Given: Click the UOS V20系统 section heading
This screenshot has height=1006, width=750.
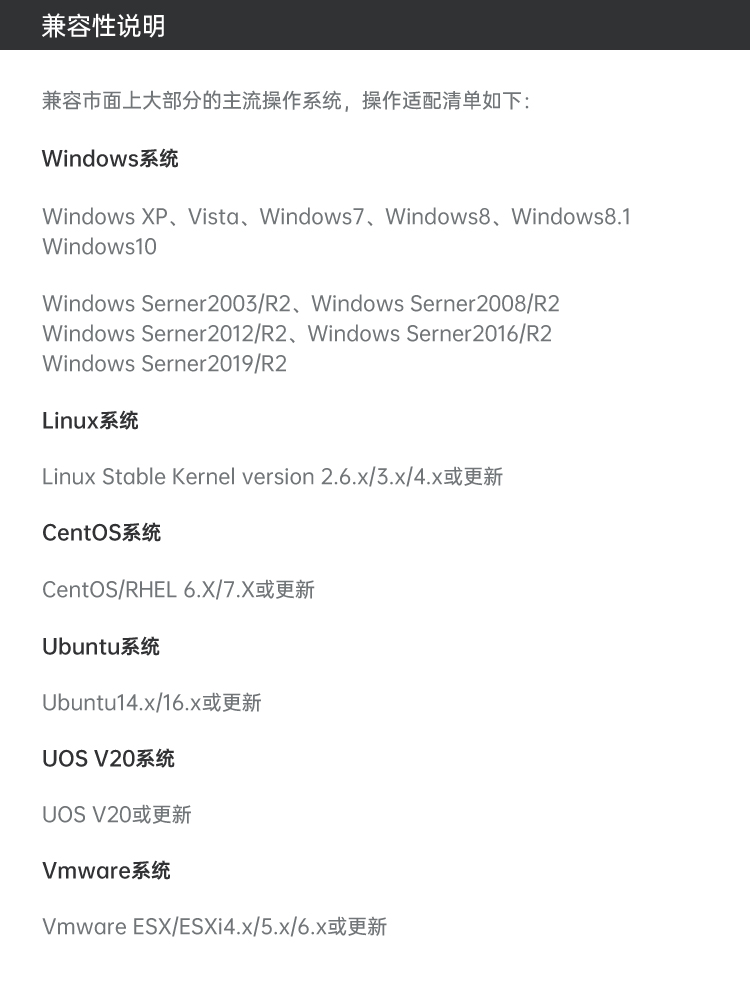Looking at the screenshot, I should (x=108, y=758).
